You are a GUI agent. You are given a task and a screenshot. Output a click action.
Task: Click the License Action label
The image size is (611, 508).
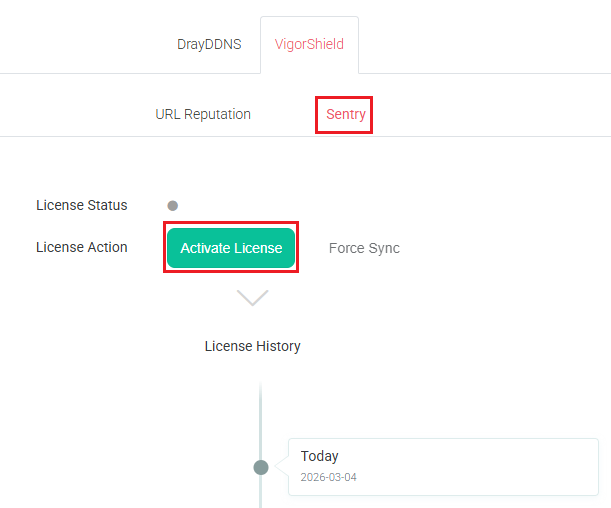(x=82, y=247)
